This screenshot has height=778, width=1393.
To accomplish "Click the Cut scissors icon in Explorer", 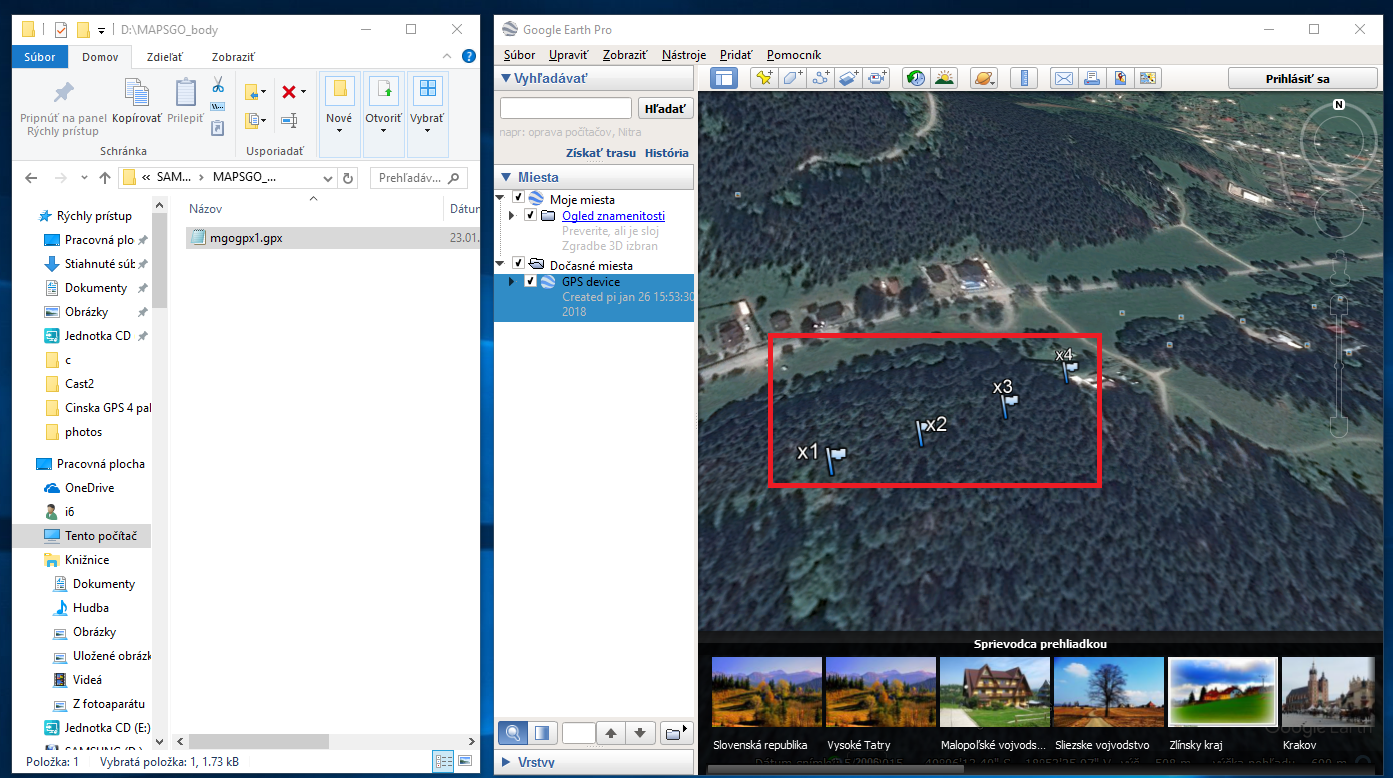I will click(x=217, y=86).
